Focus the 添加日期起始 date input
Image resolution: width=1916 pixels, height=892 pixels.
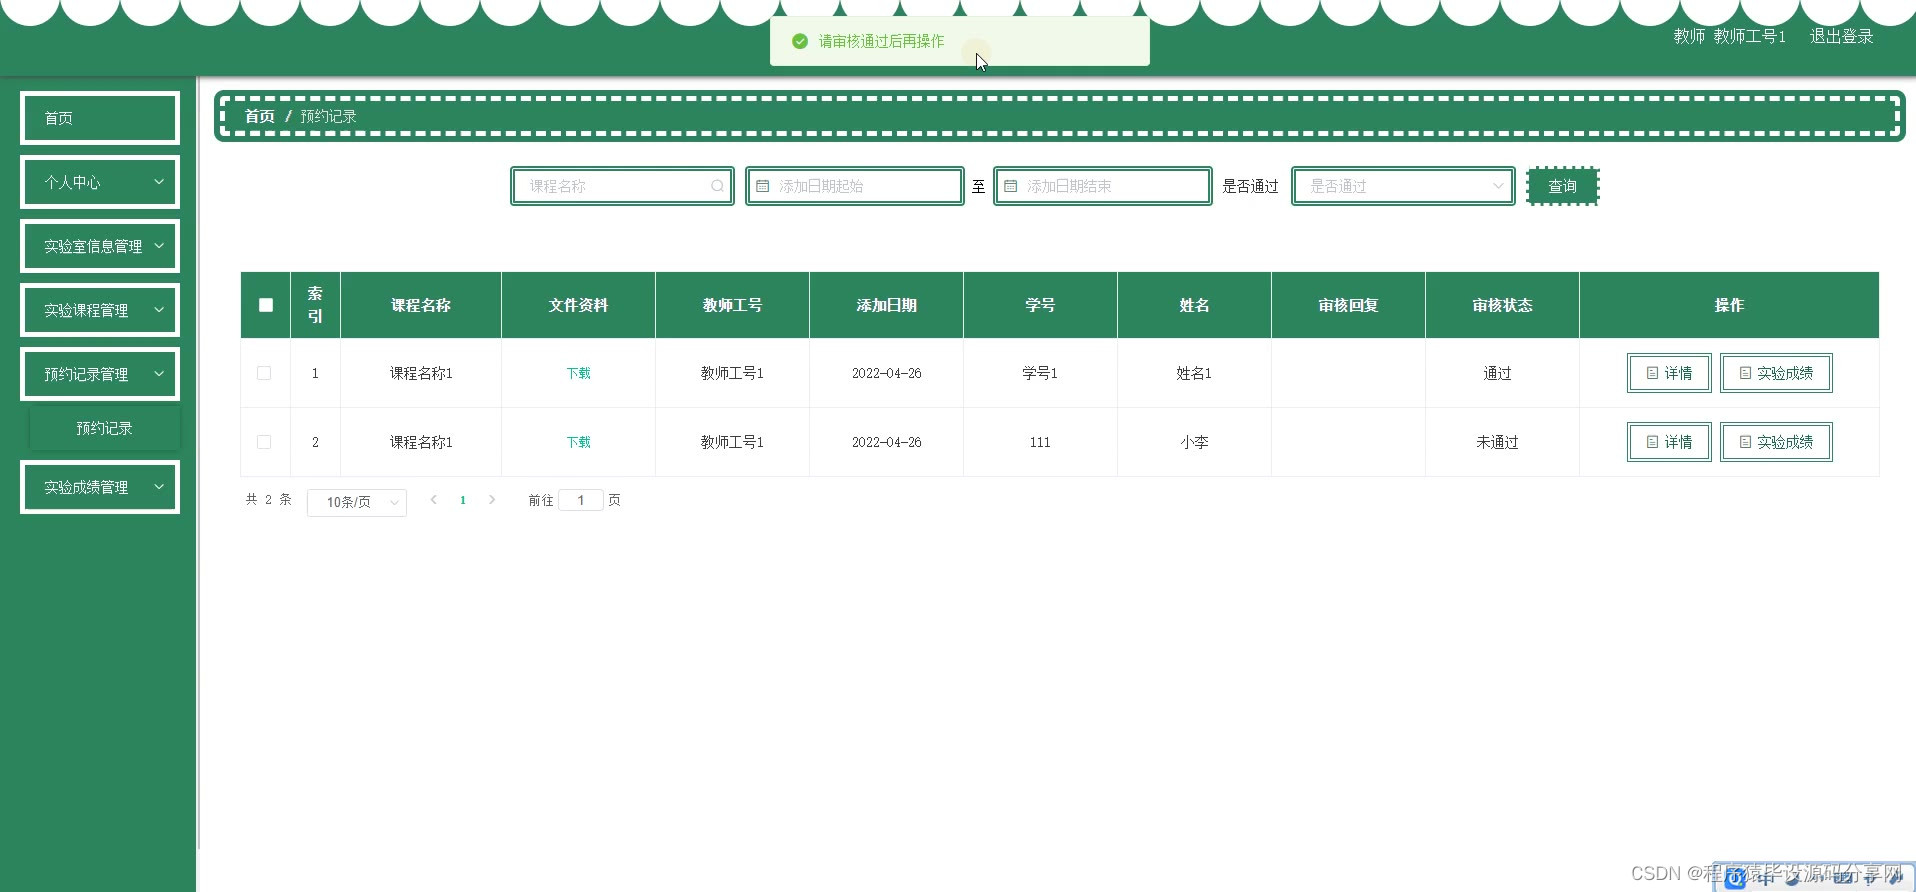(x=855, y=186)
